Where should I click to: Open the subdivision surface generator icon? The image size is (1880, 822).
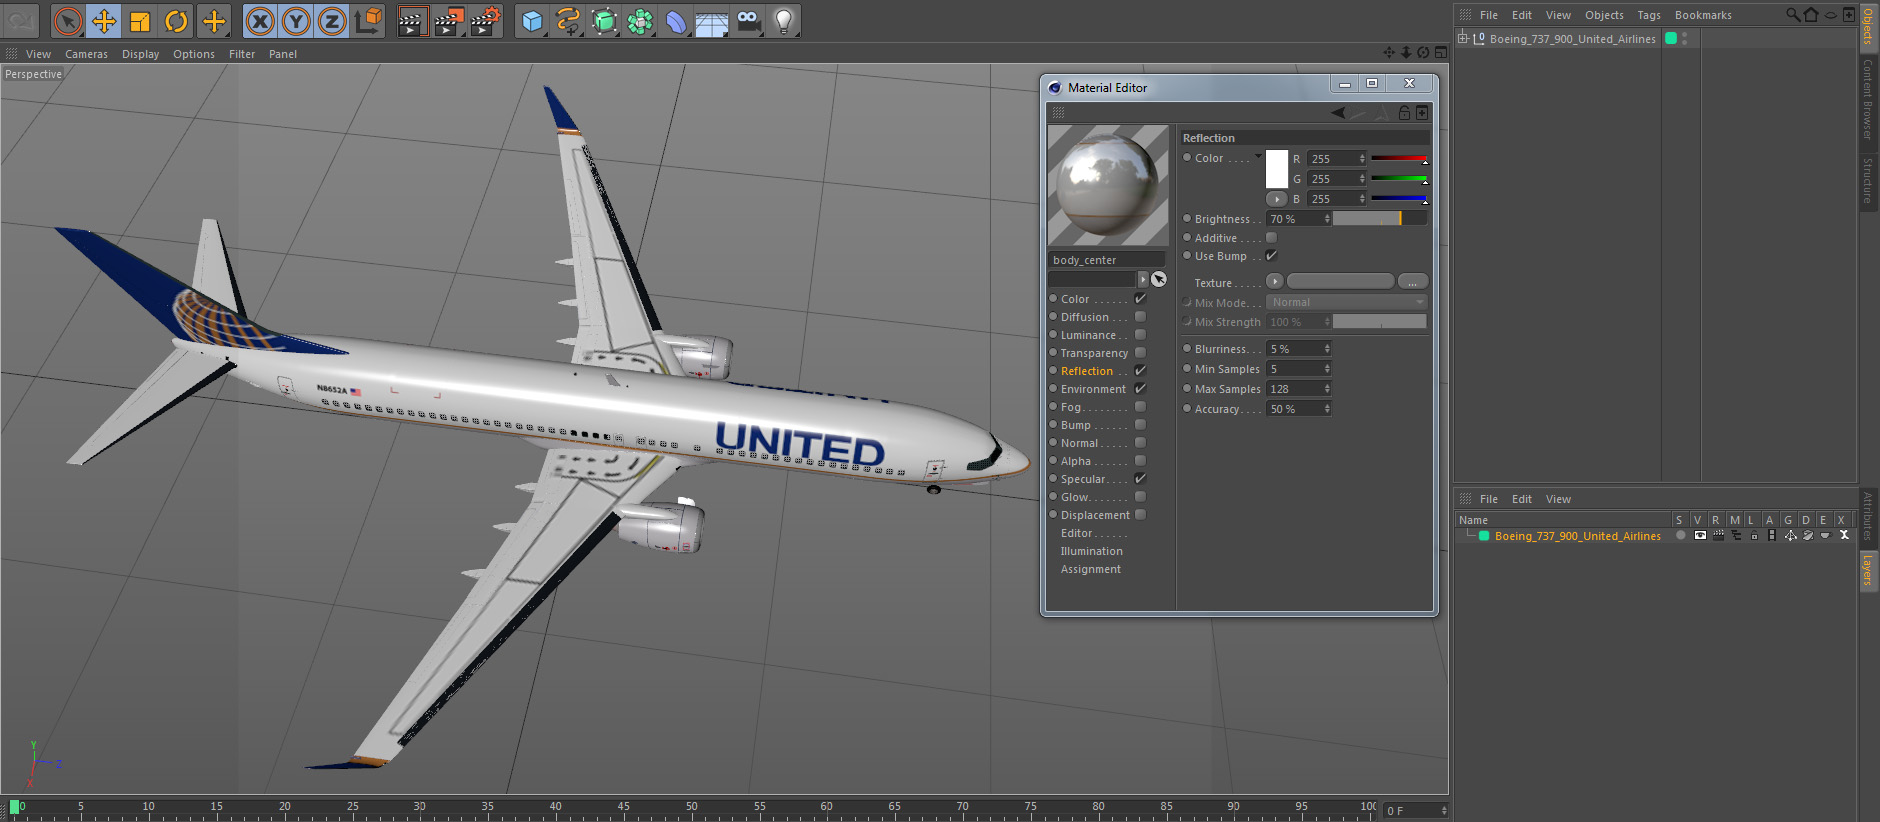(x=604, y=21)
